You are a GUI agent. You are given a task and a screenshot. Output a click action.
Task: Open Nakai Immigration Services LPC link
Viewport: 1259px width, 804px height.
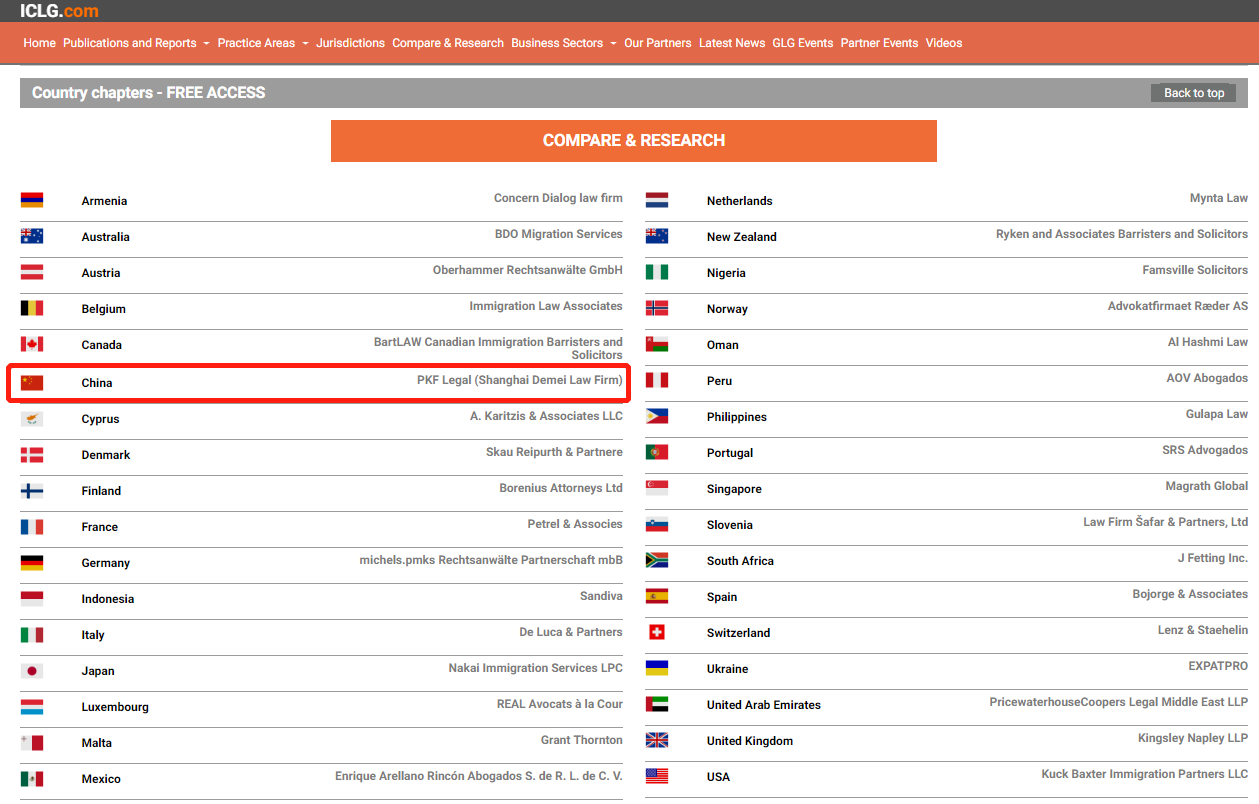[x=535, y=668]
